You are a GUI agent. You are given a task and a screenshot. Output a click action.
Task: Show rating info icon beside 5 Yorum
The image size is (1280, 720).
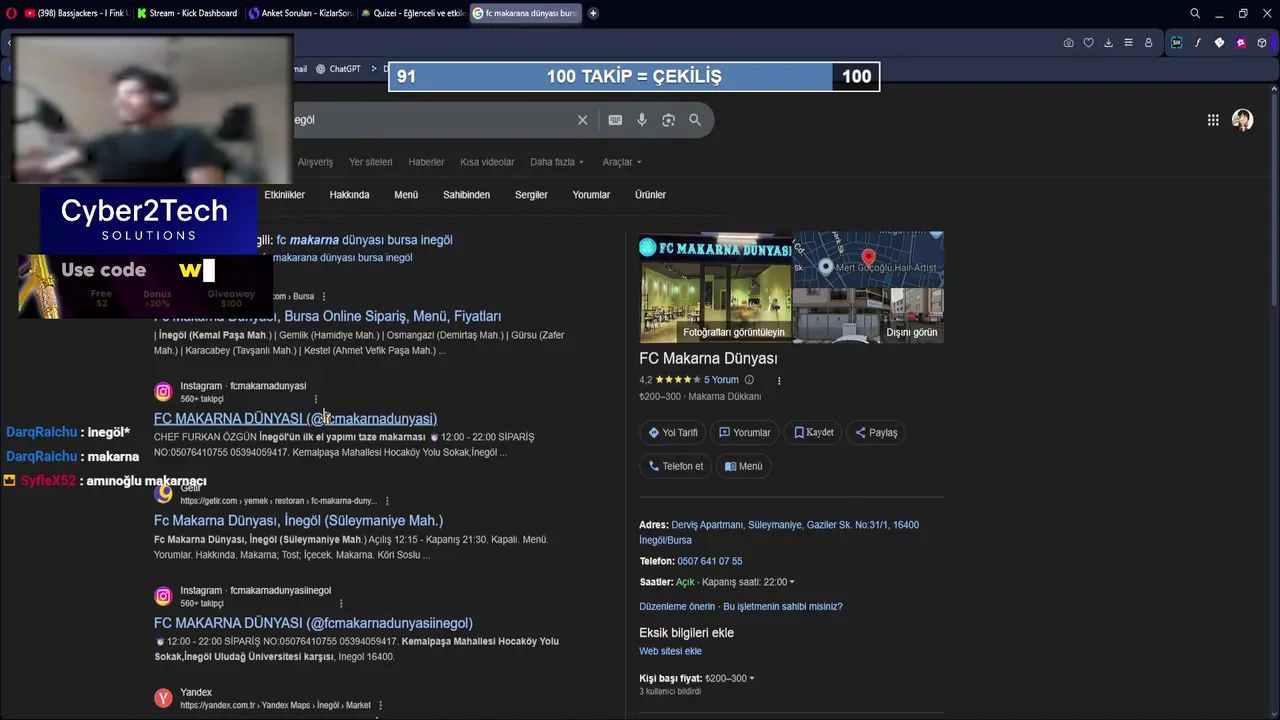[749, 380]
